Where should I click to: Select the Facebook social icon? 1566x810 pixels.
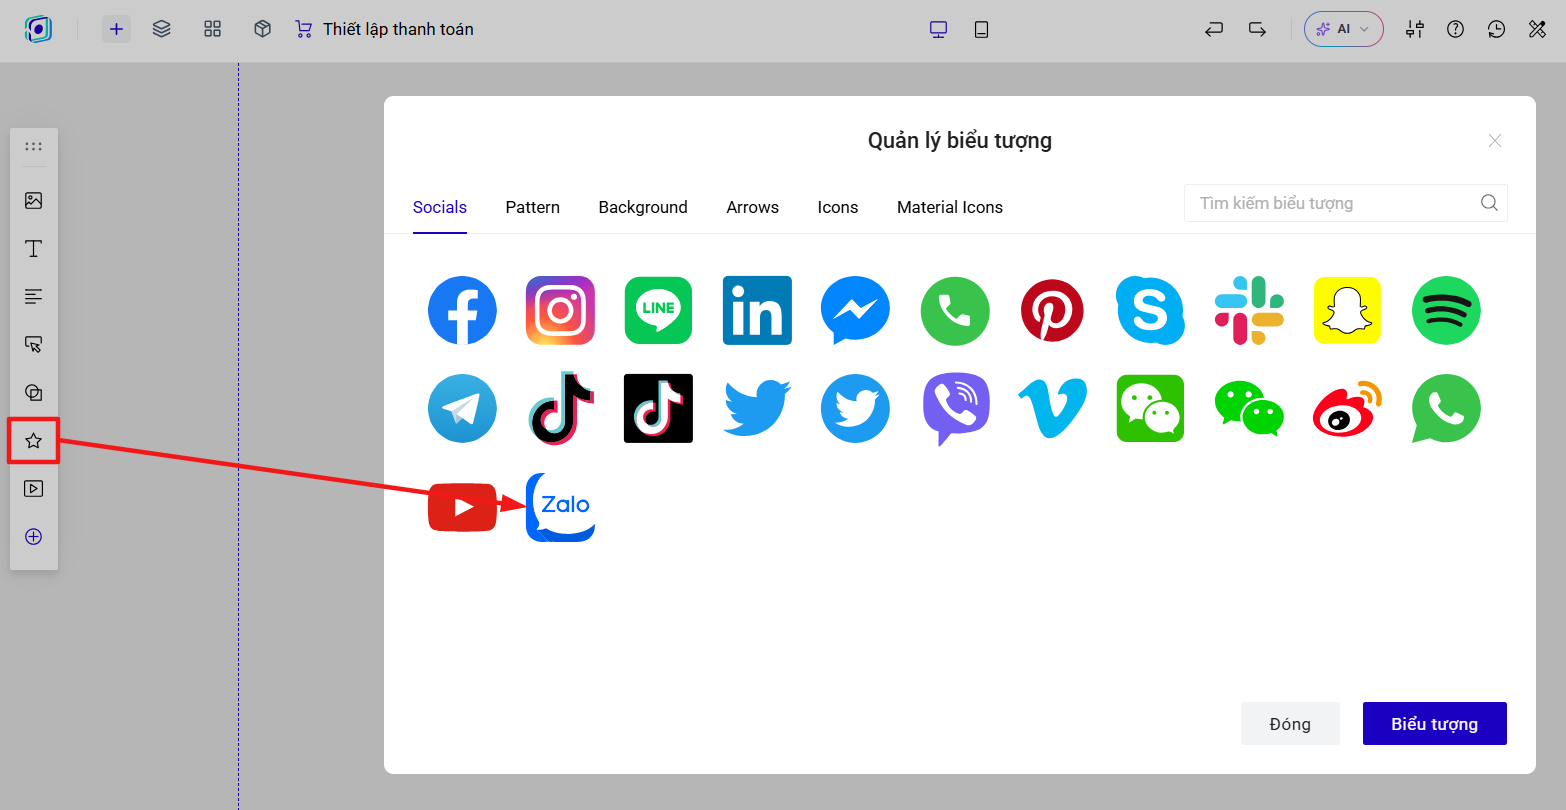(462, 310)
